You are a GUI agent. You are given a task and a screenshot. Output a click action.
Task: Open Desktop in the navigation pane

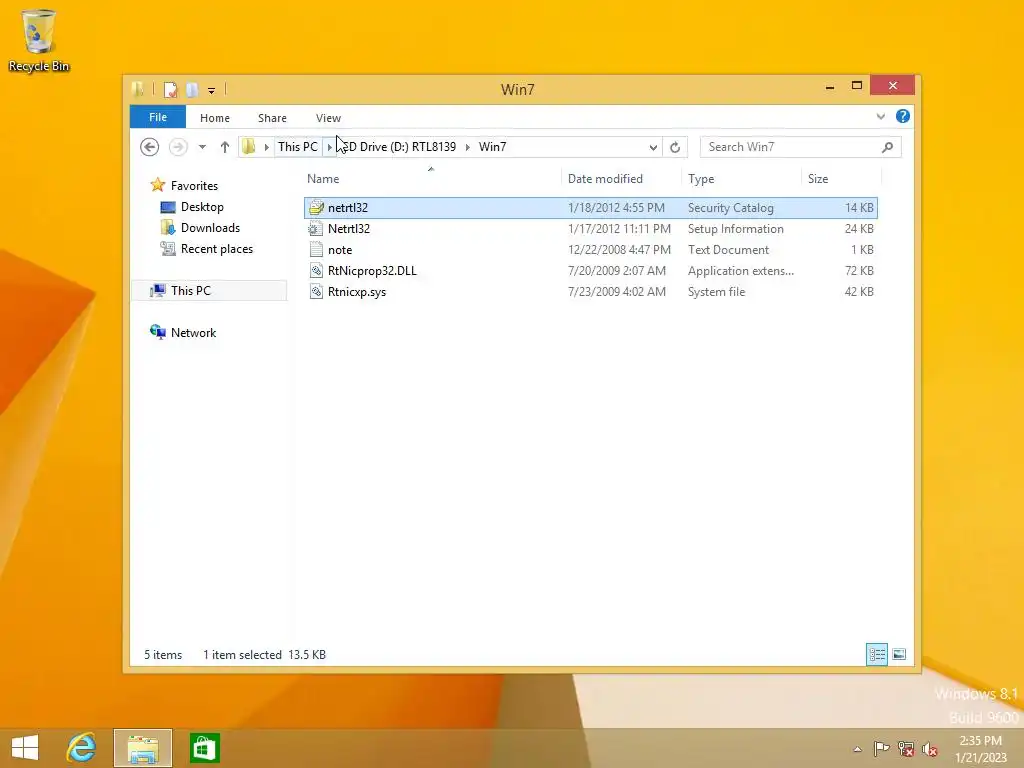pyautogui.click(x=202, y=206)
